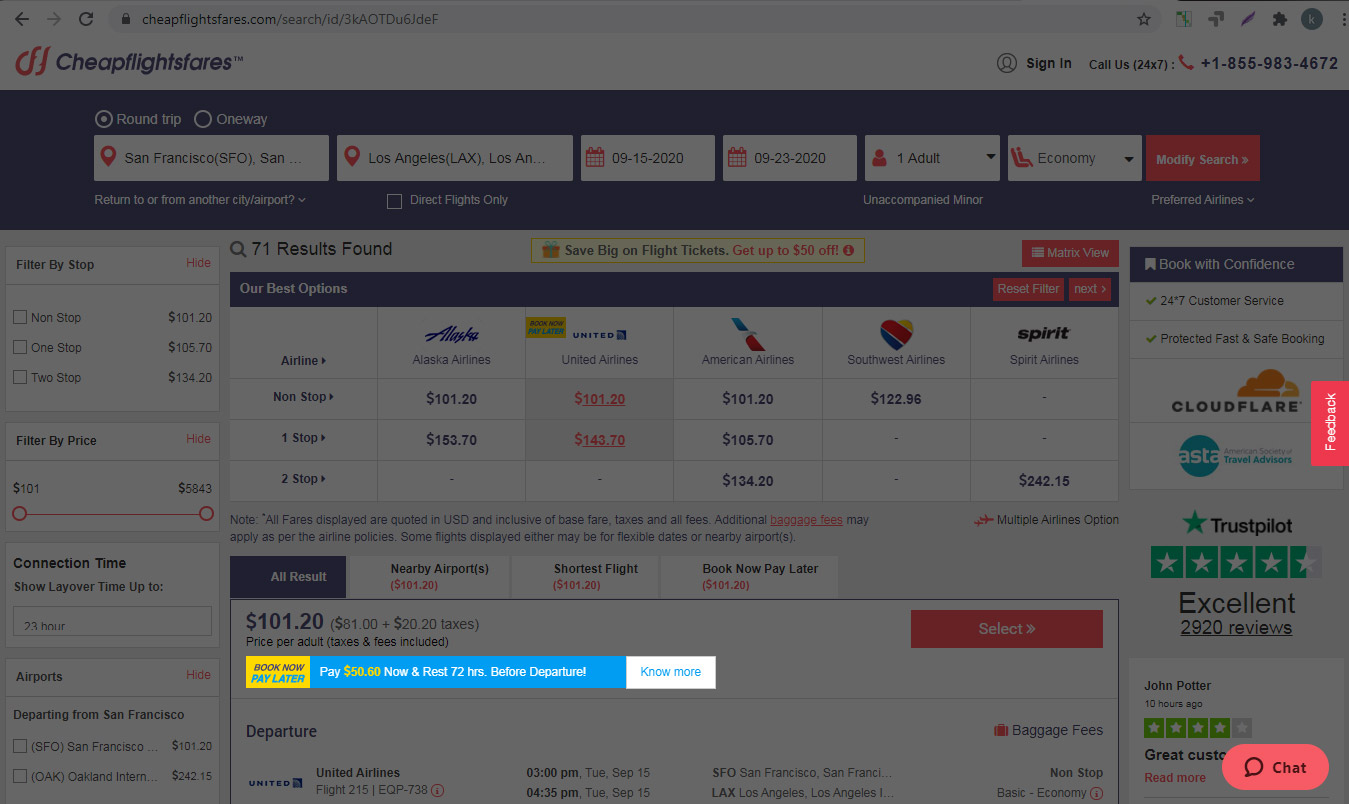Go back with the browser back arrow
Screen dimensions: 1349x804
click(22, 19)
